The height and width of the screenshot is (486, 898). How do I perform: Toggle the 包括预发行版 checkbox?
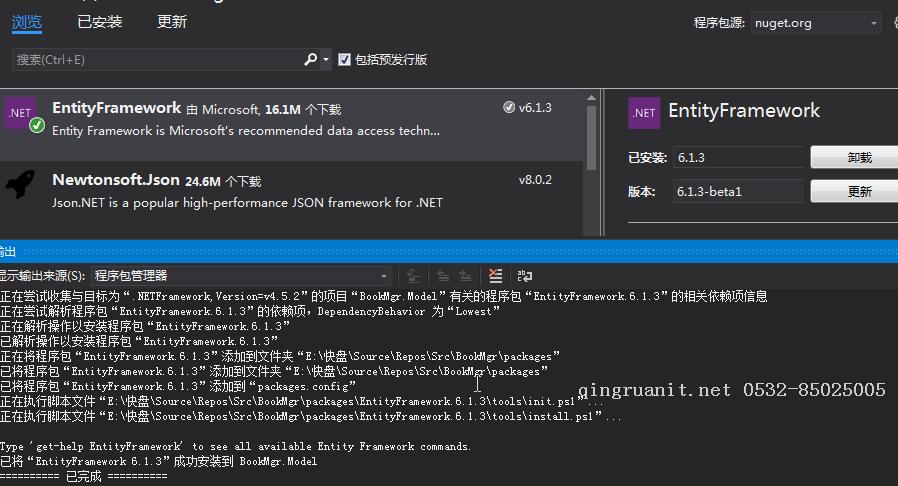point(345,60)
